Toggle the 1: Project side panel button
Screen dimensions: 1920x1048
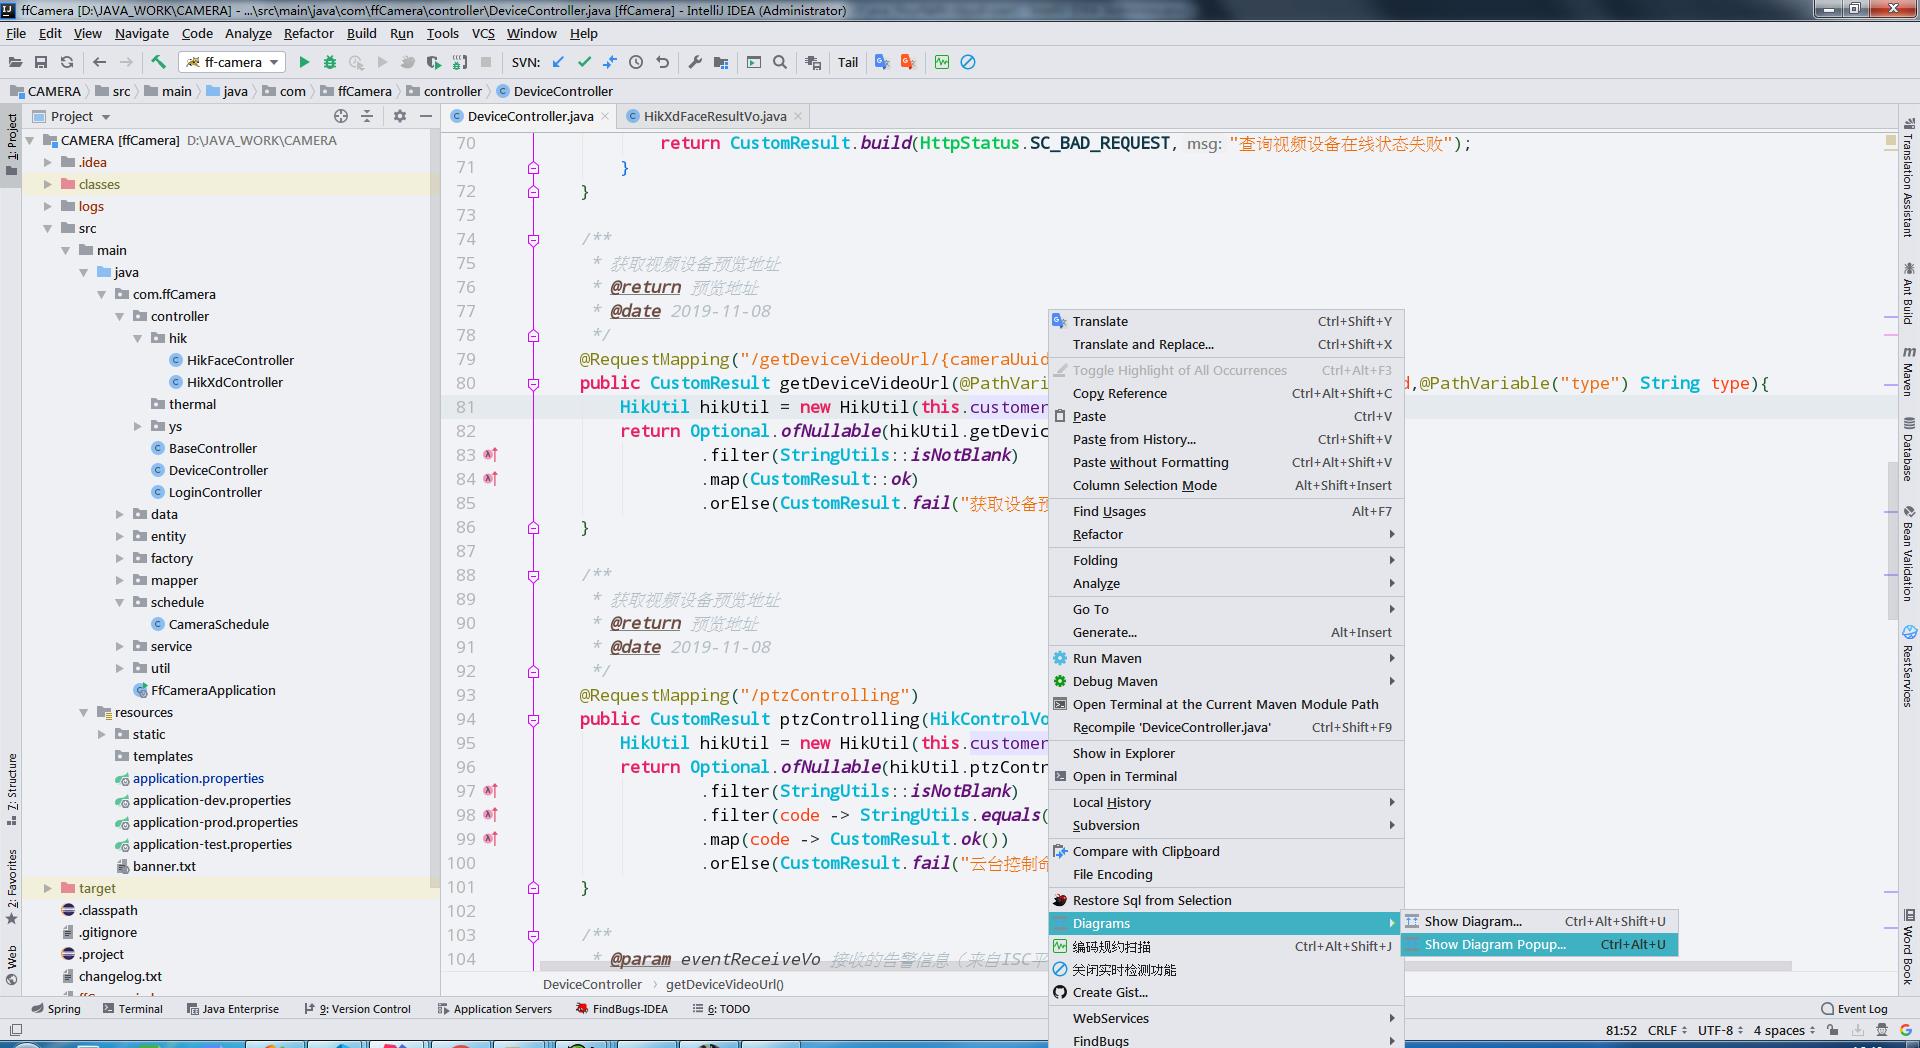pyautogui.click(x=12, y=140)
